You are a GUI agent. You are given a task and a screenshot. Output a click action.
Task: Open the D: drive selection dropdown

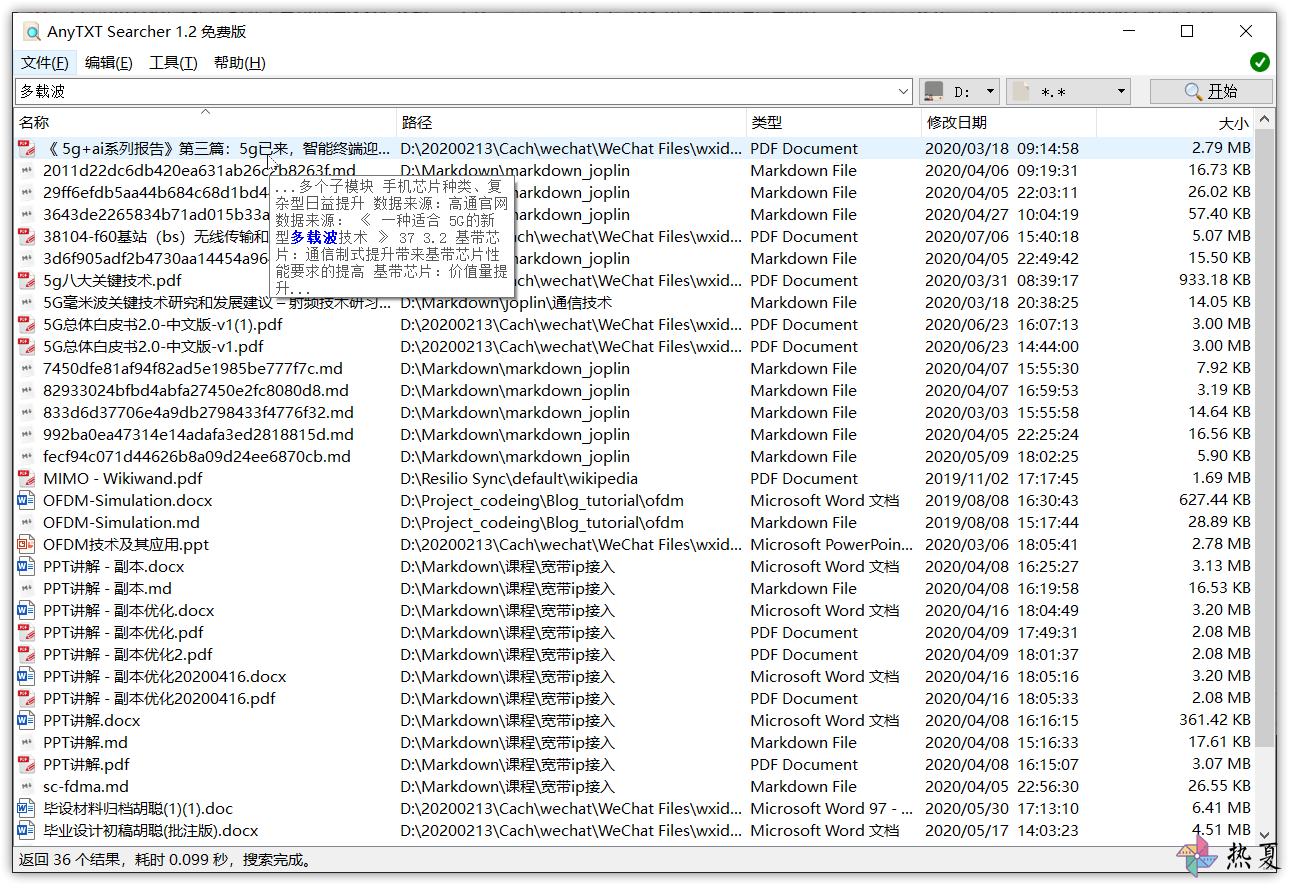click(x=990, y=92)
